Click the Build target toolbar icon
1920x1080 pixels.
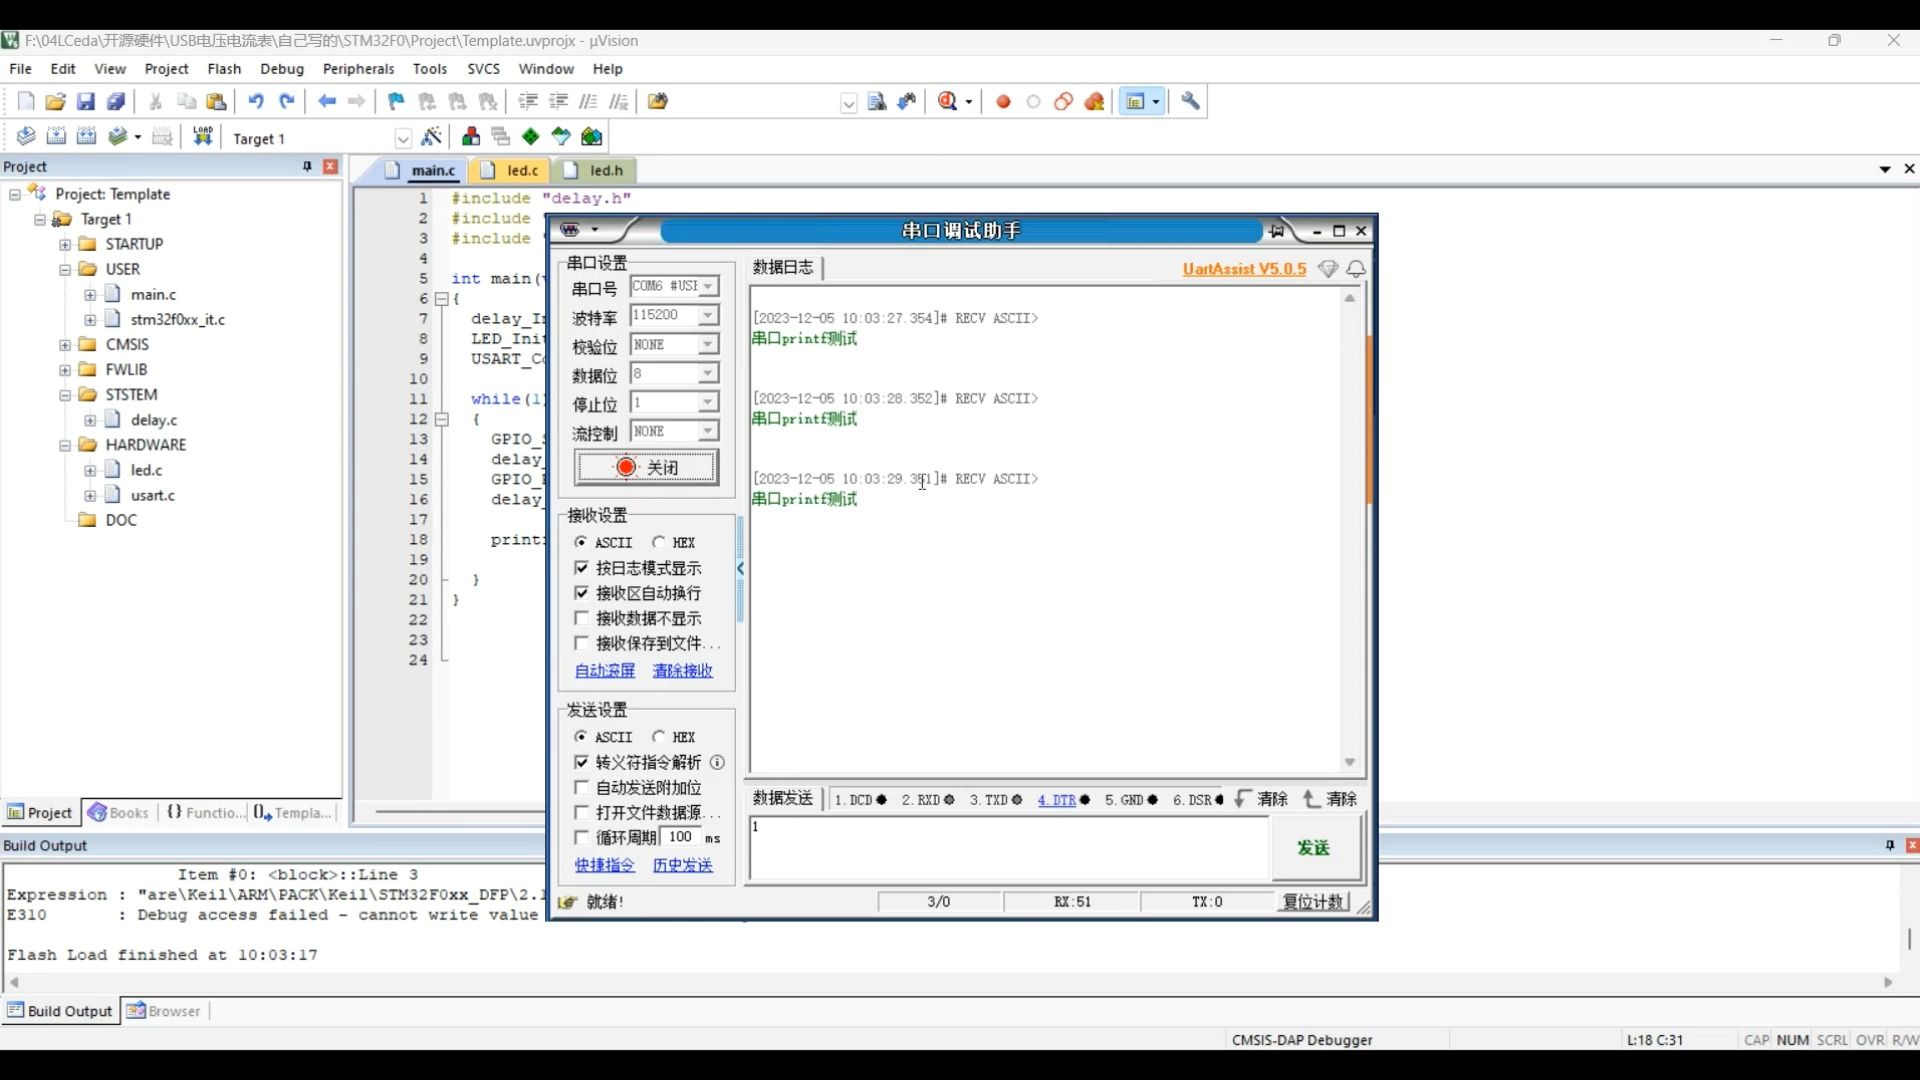57,137
